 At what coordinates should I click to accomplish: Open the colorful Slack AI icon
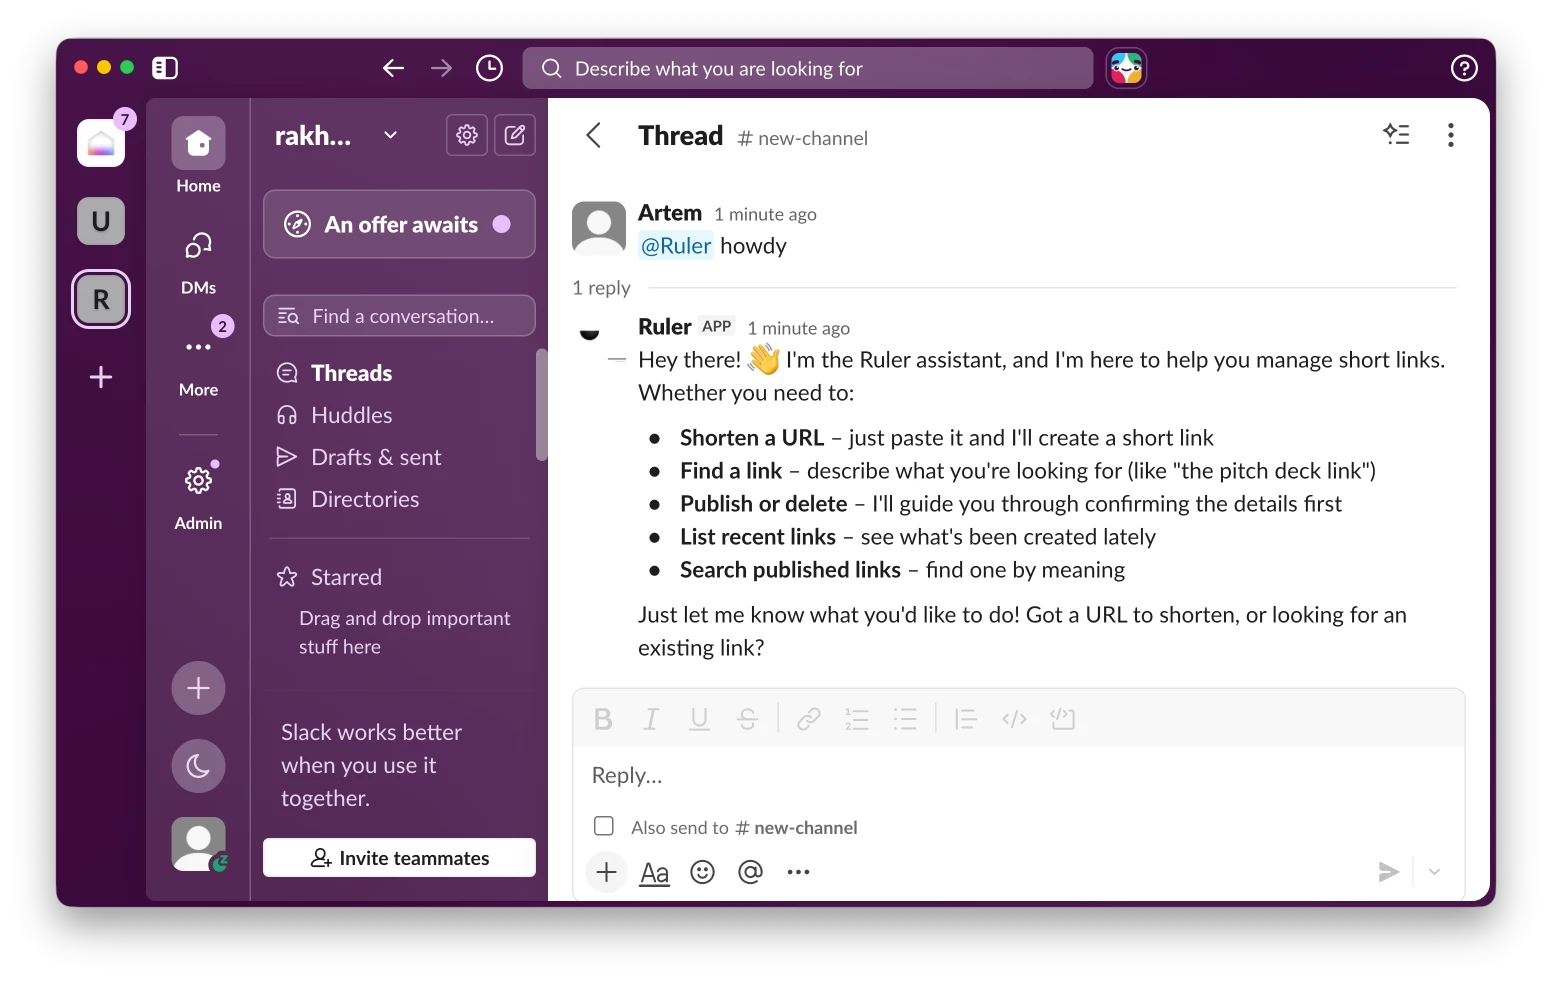click(1126, 68)
